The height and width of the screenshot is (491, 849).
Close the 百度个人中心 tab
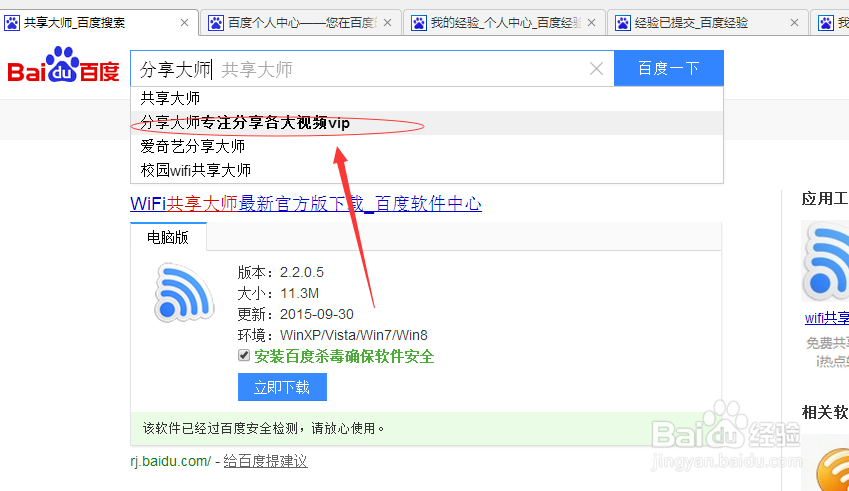click(388, 23)
